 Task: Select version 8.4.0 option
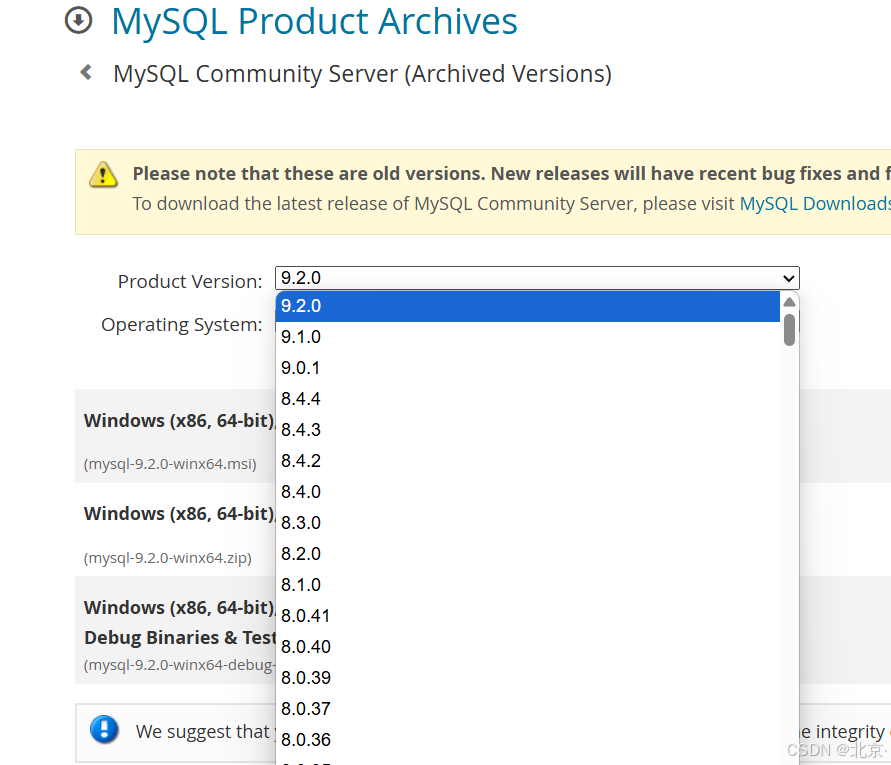pos(527,492)
